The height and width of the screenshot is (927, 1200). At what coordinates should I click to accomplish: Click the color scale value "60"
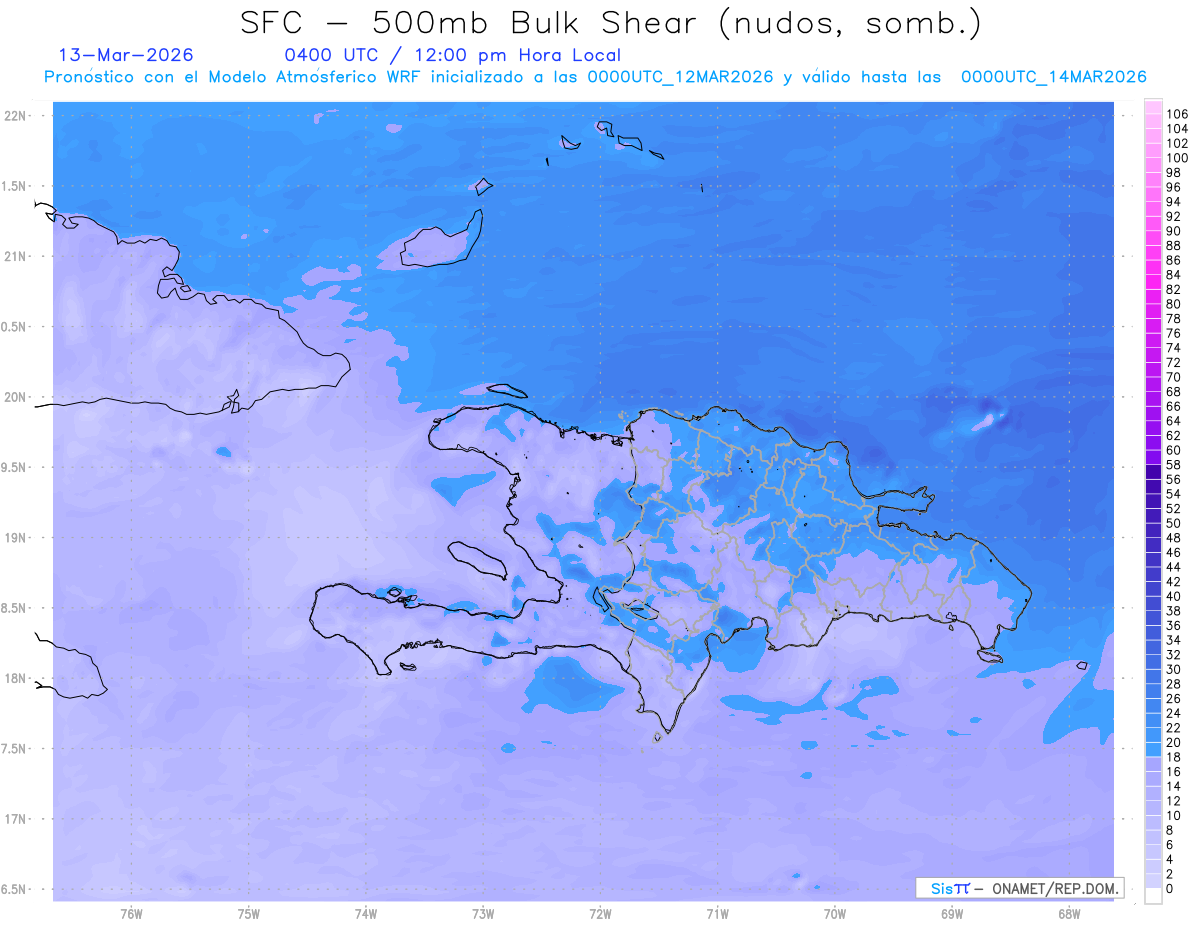click(1174, 450)
